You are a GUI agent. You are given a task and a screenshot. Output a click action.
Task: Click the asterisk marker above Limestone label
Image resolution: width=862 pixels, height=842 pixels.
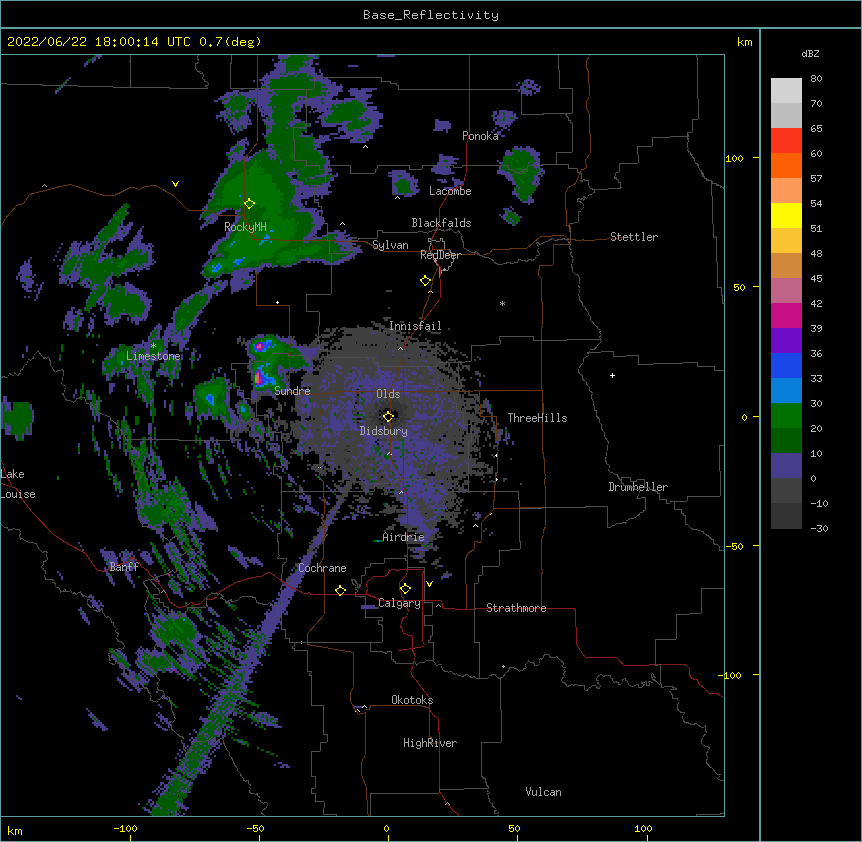(x=153, y=346)
